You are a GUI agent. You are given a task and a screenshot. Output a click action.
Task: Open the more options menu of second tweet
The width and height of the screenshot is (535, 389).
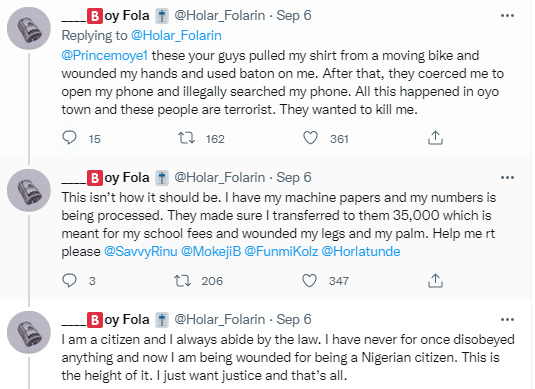pos(507,177)
